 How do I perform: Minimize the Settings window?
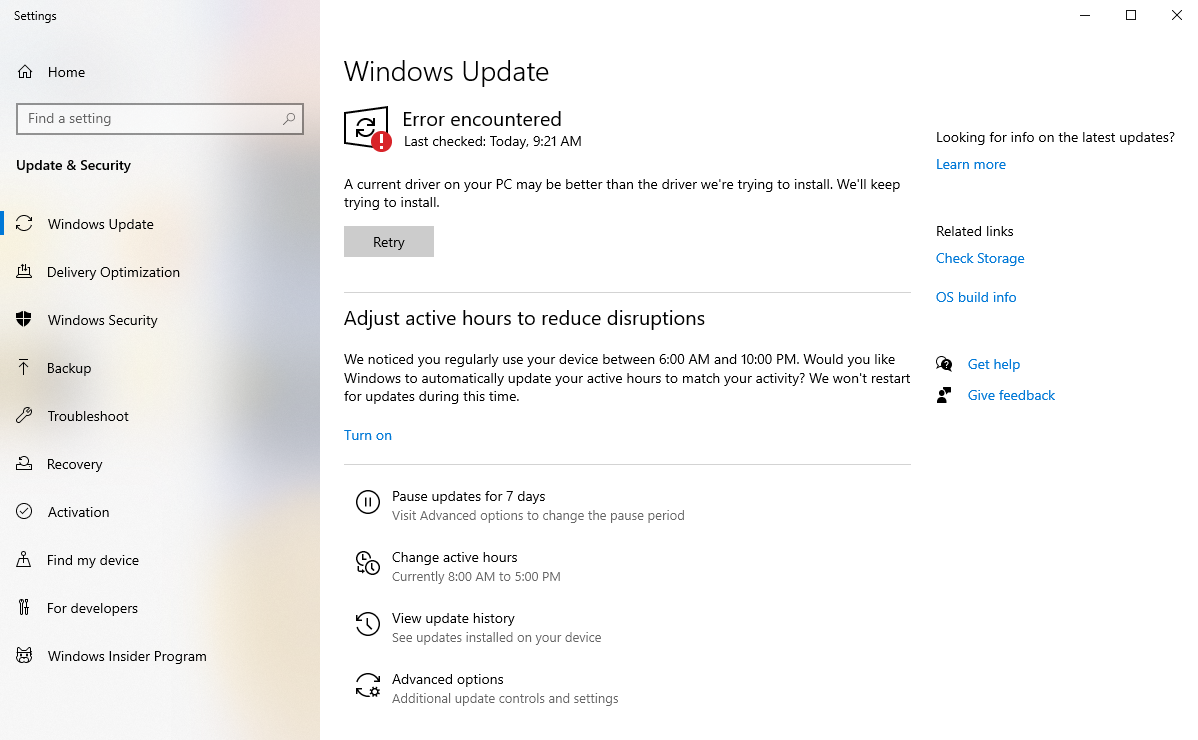[1085, 15]
